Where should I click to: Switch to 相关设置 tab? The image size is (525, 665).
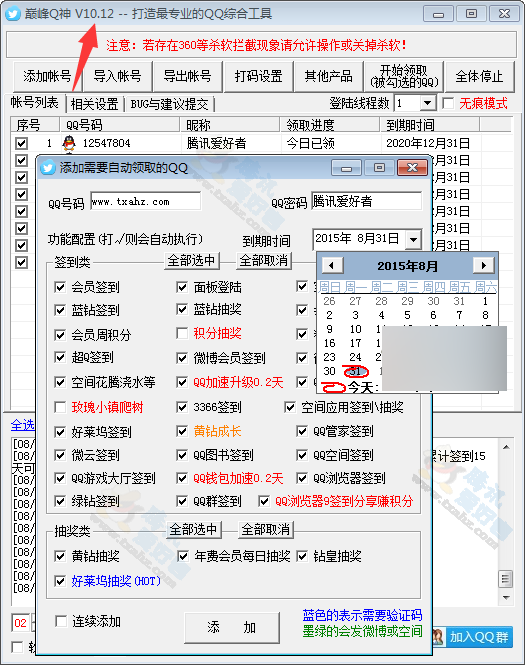tap(94, 104)
